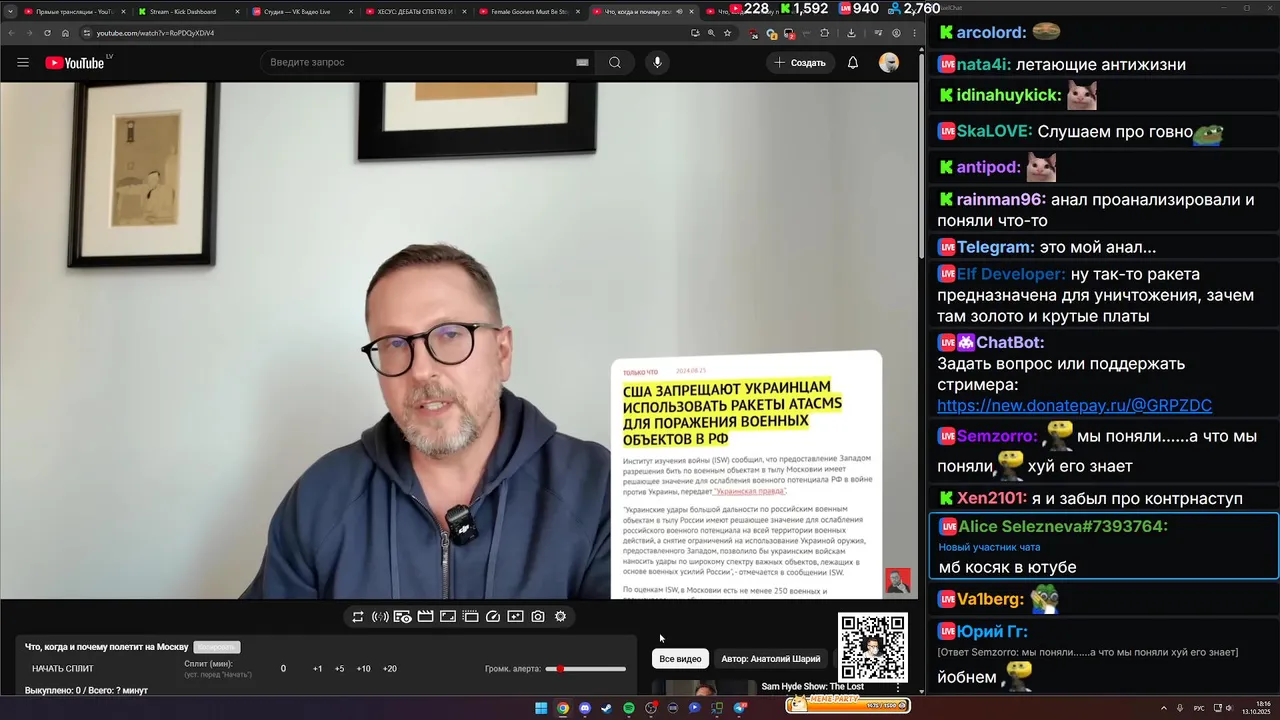Click the magnifier search button
Screen dimensions: 1280x720
pos(615,62)
